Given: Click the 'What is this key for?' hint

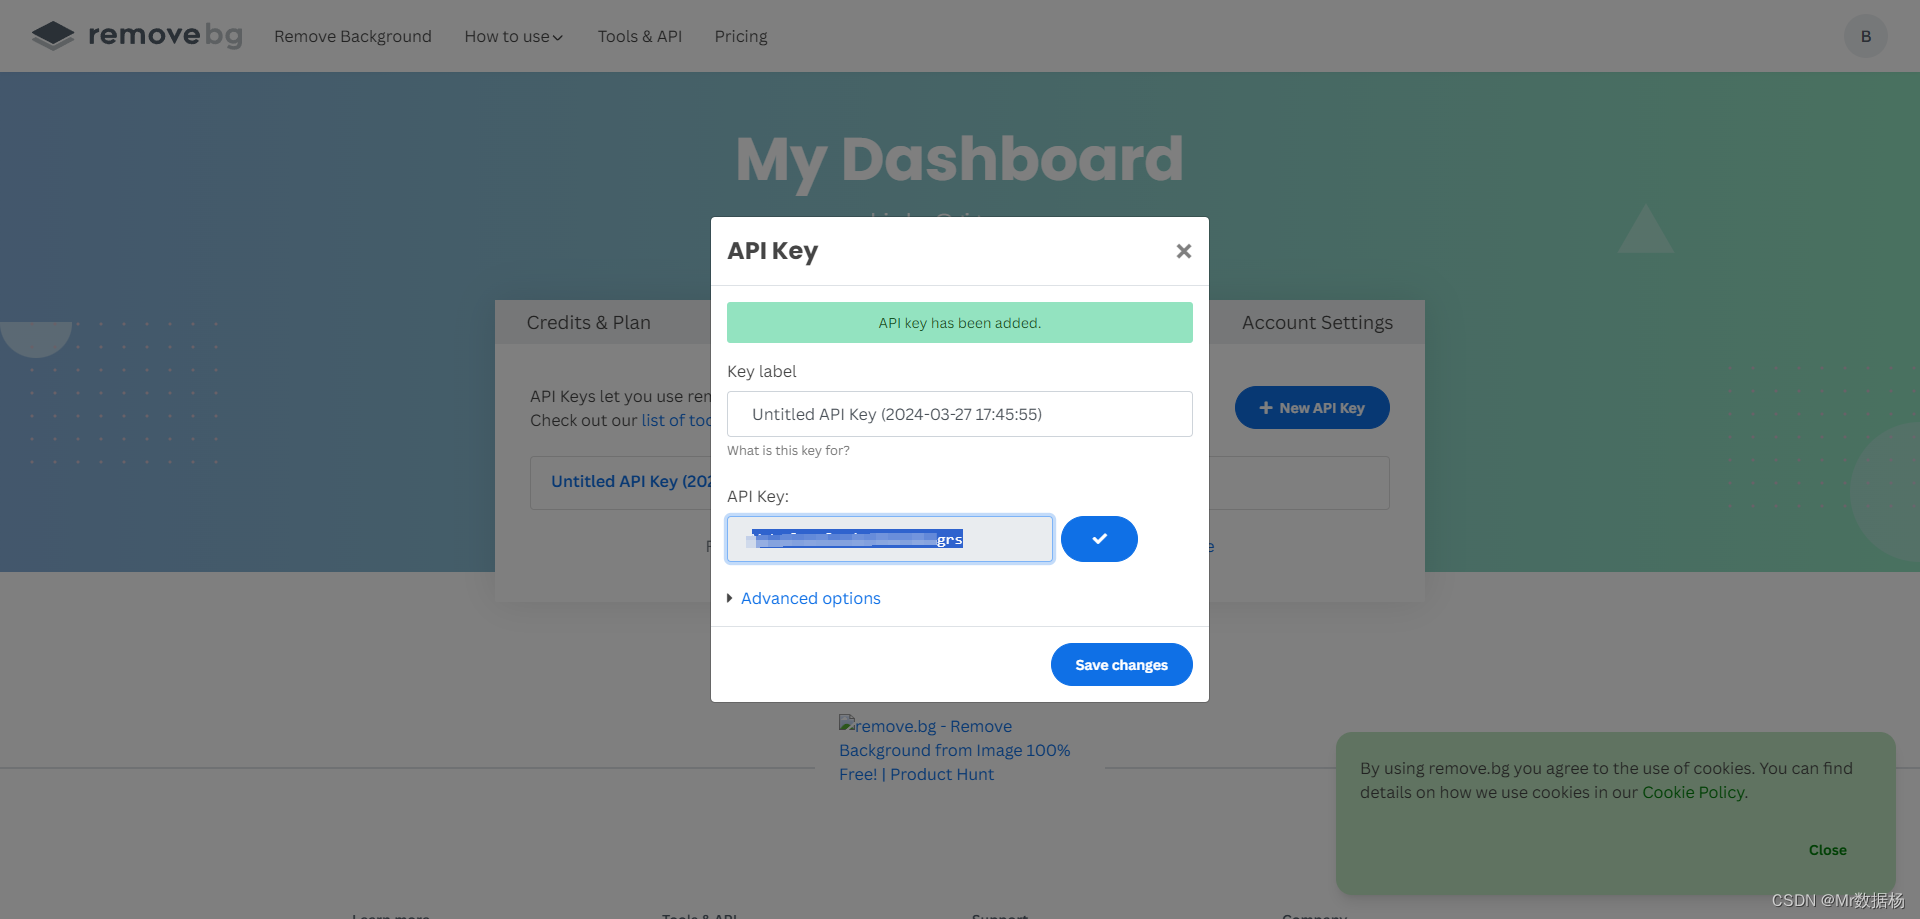Looking at the screenshot, I should pyautogui.click(x=788, y=451).
